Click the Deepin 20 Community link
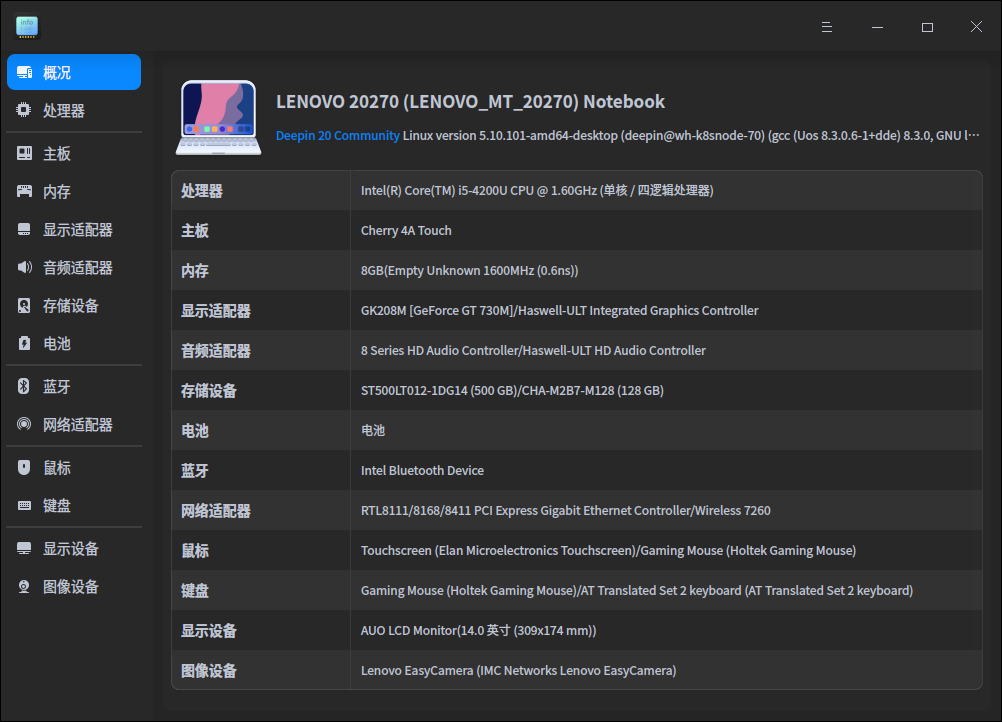The image size is (1002, 722). coord(339,135)
